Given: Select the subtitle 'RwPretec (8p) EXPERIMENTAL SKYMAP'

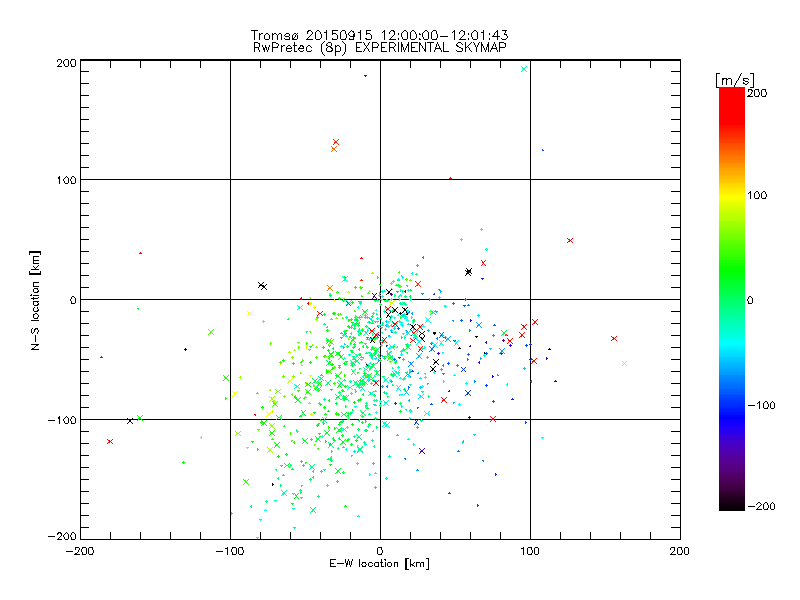Looking at the screenshot, I should [380, 47].
